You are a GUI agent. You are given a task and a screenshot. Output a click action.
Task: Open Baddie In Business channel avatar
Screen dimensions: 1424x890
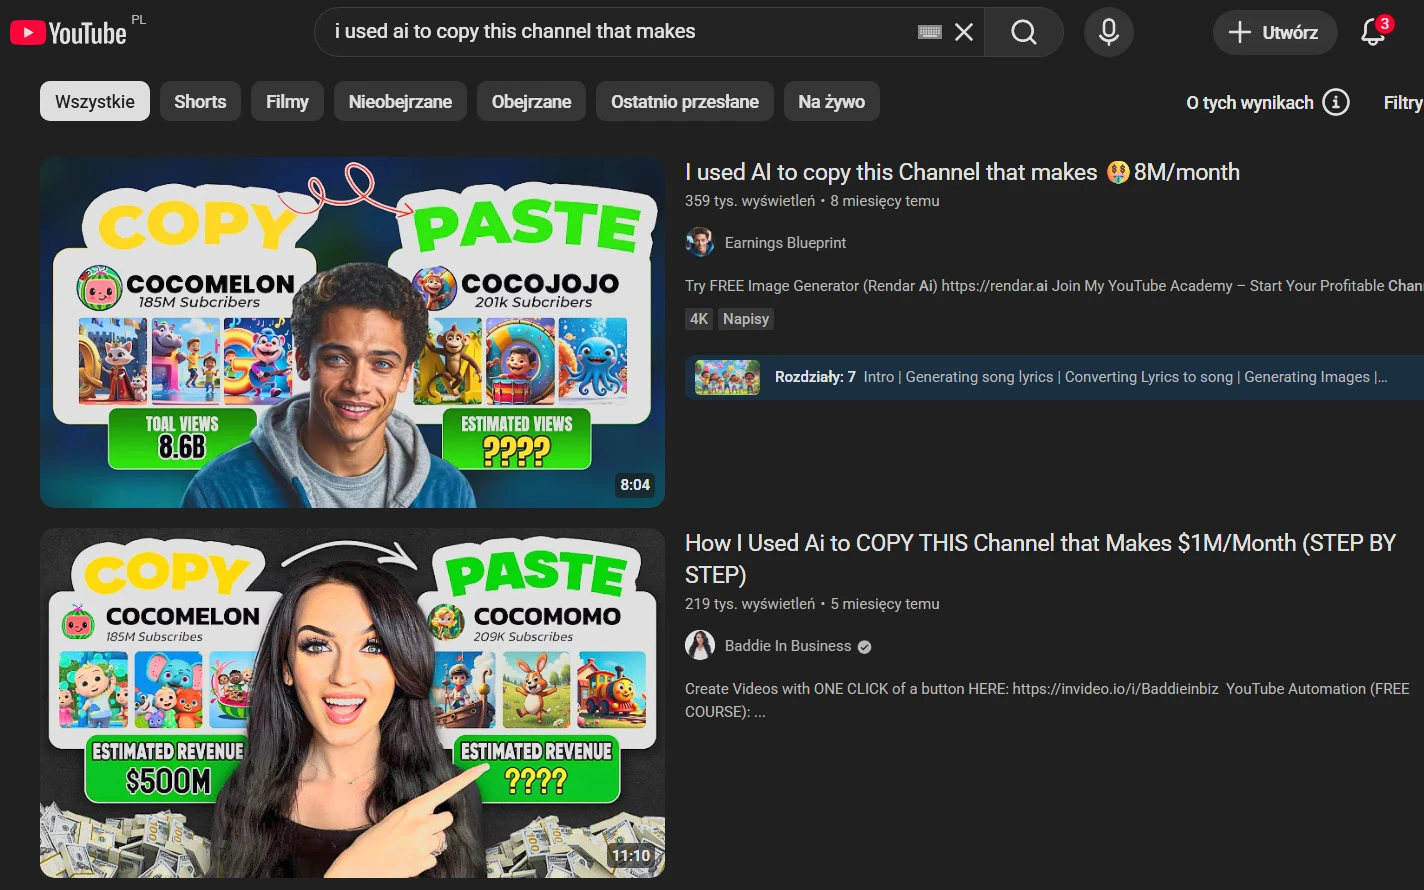tap(700, 646)
